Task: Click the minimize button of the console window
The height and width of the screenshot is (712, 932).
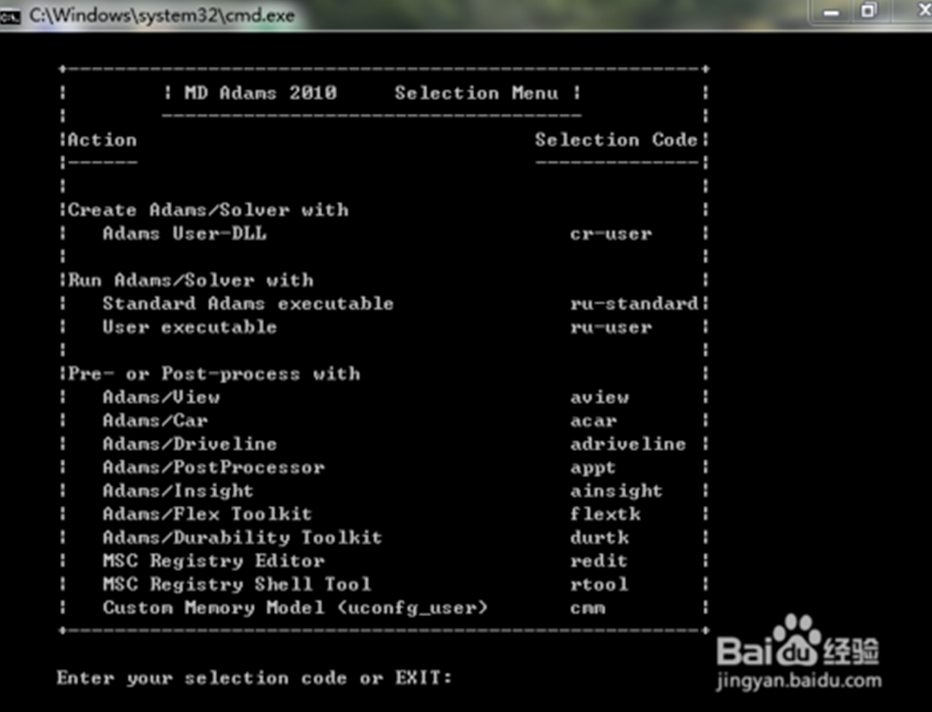Action: click(x=830, y=11)
